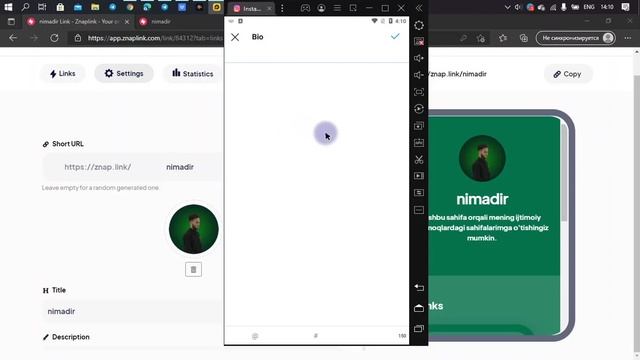The height and width of the screenshot is (360, 640).
Task: Open Windows taskbar search
Action: pyautogui.click(x=25, y=7)
